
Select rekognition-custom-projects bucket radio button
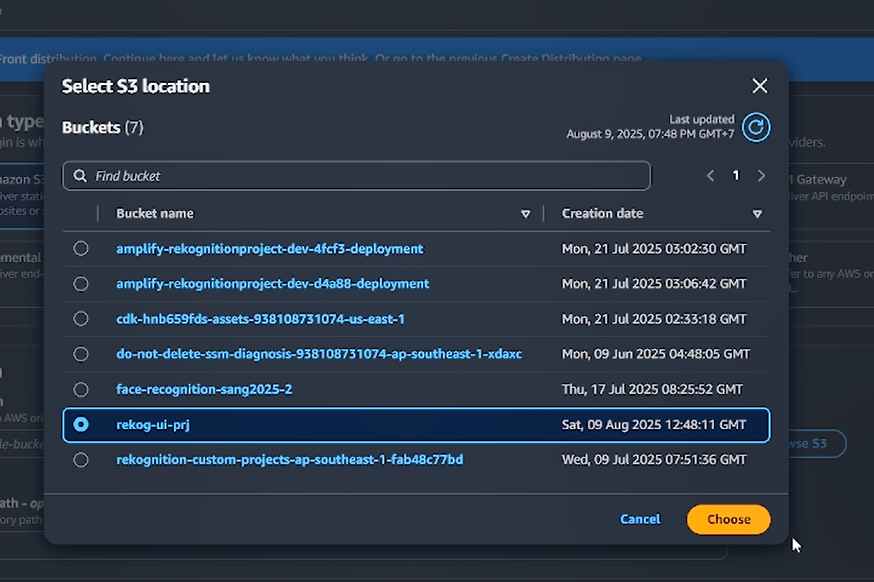pos(81,460)
